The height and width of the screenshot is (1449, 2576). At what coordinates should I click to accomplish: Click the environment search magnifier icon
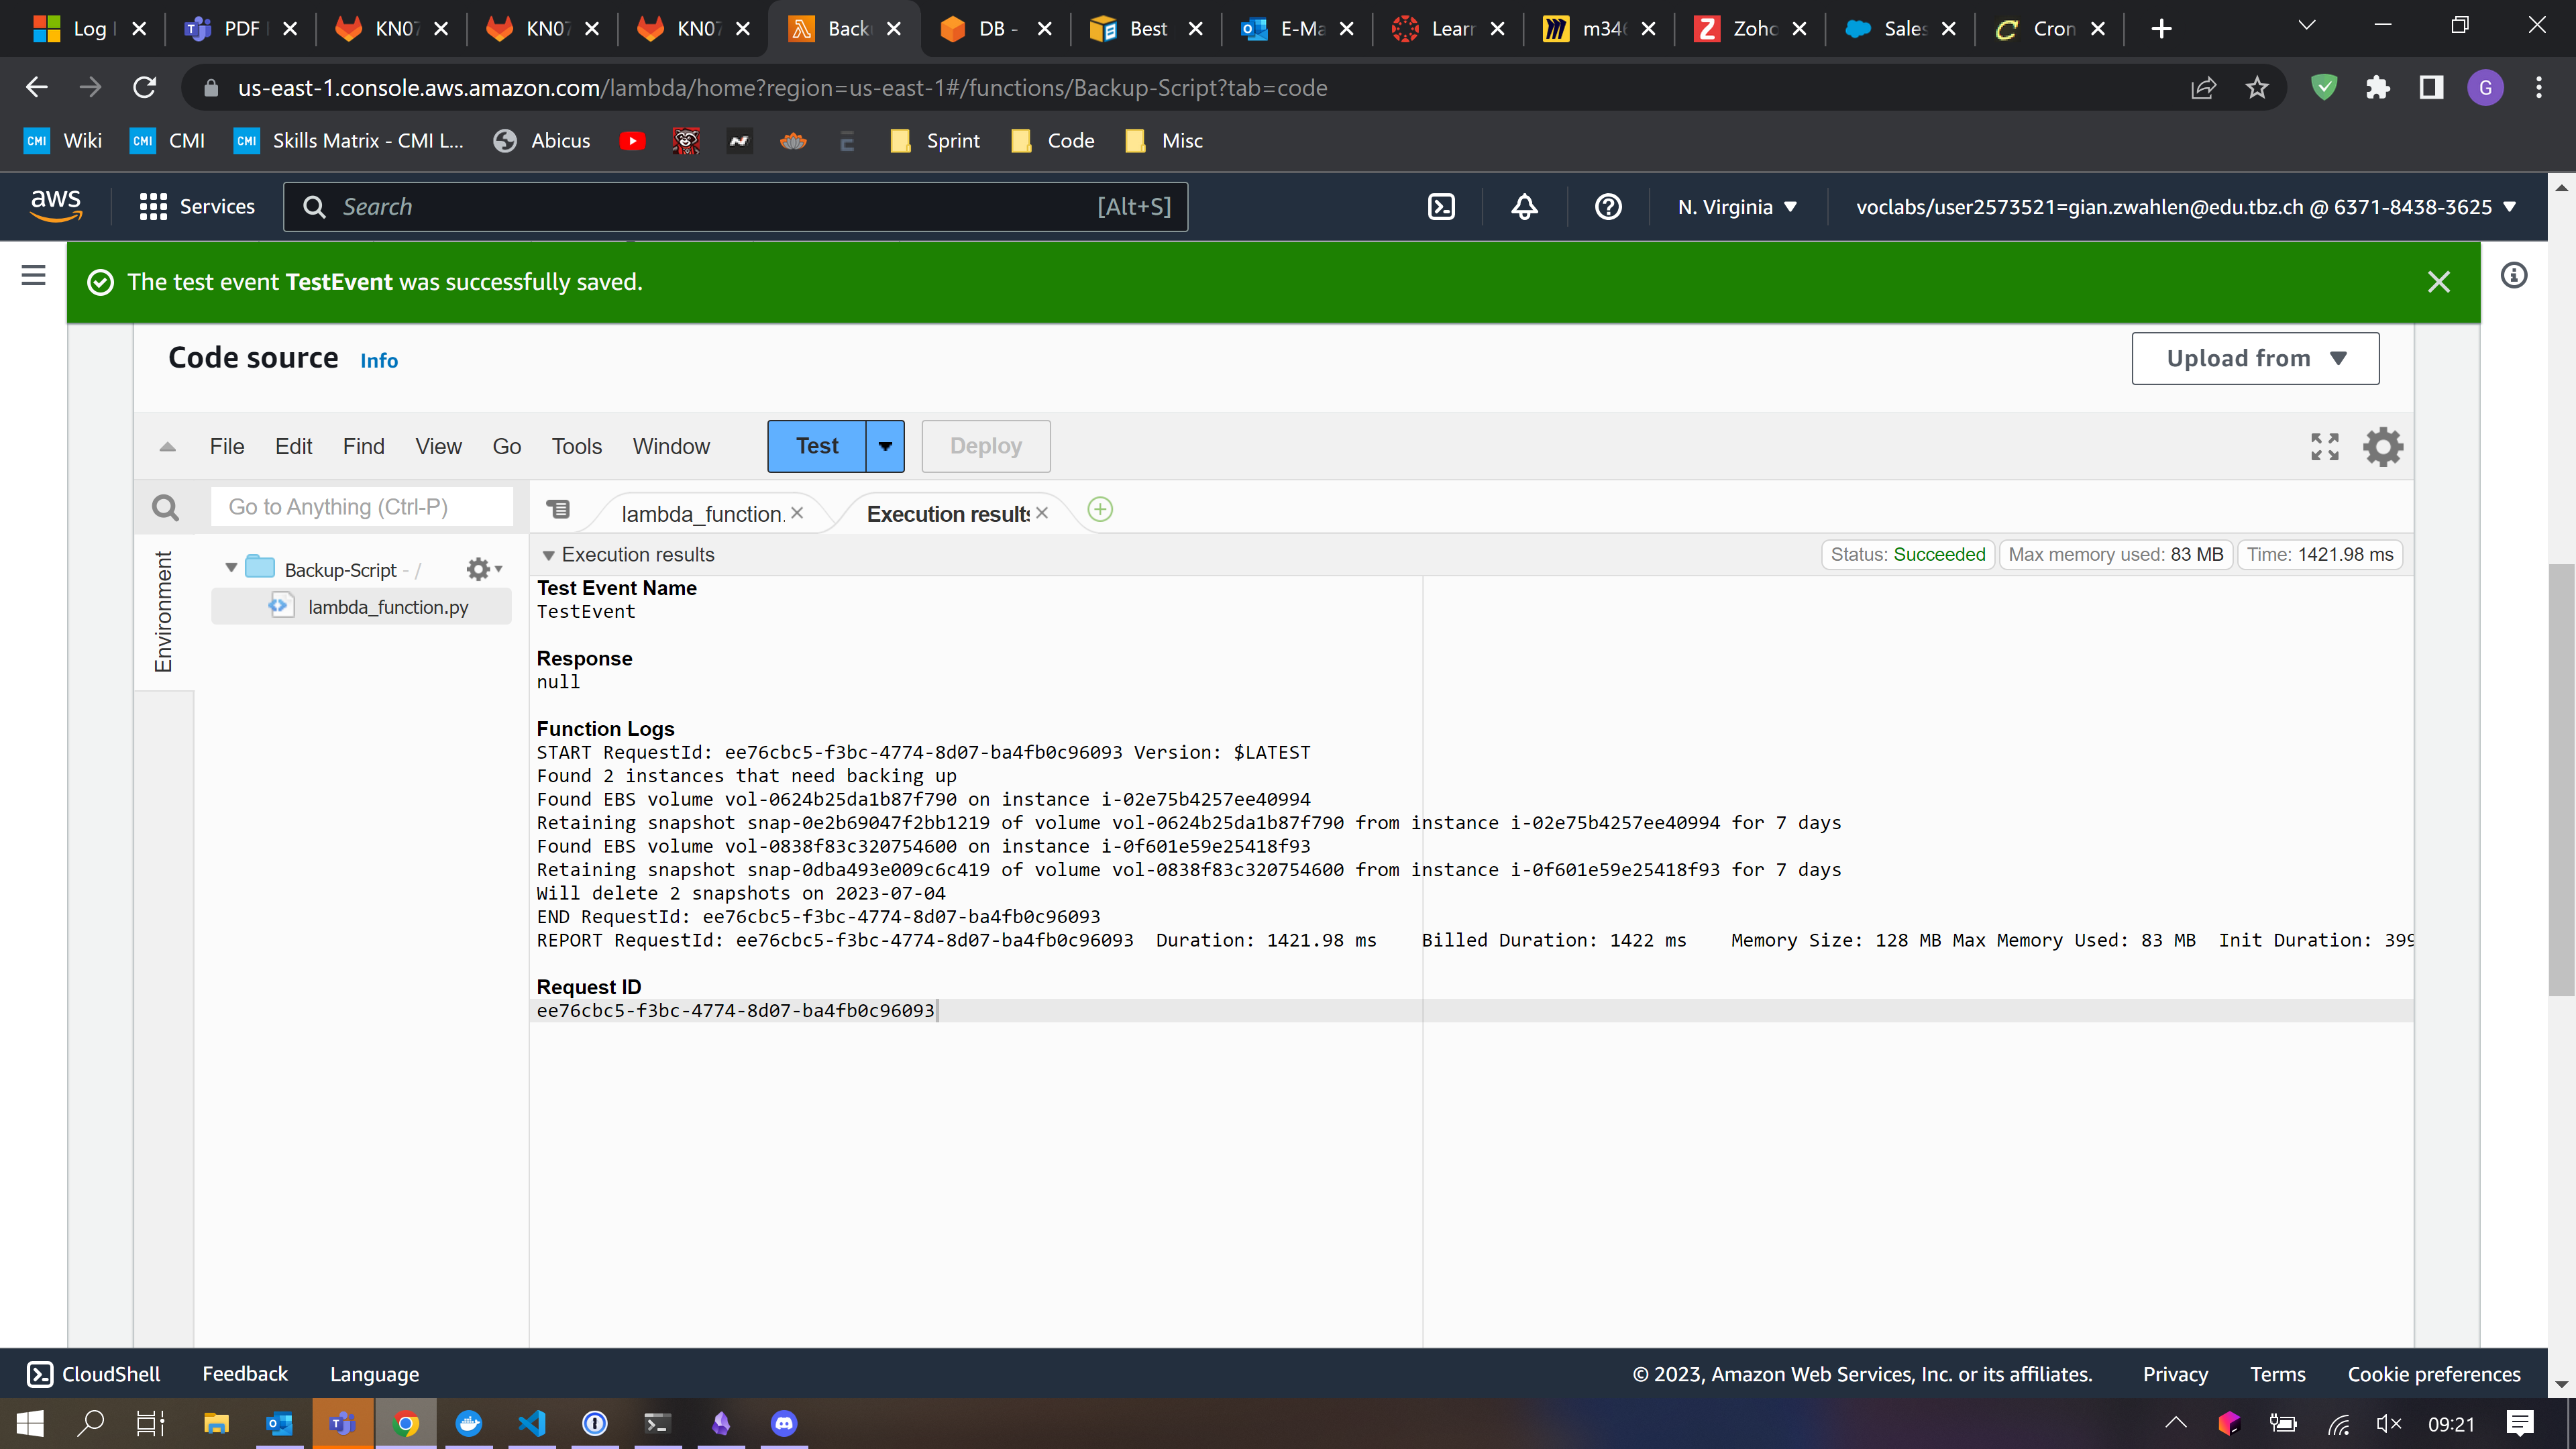coord(165,508)
